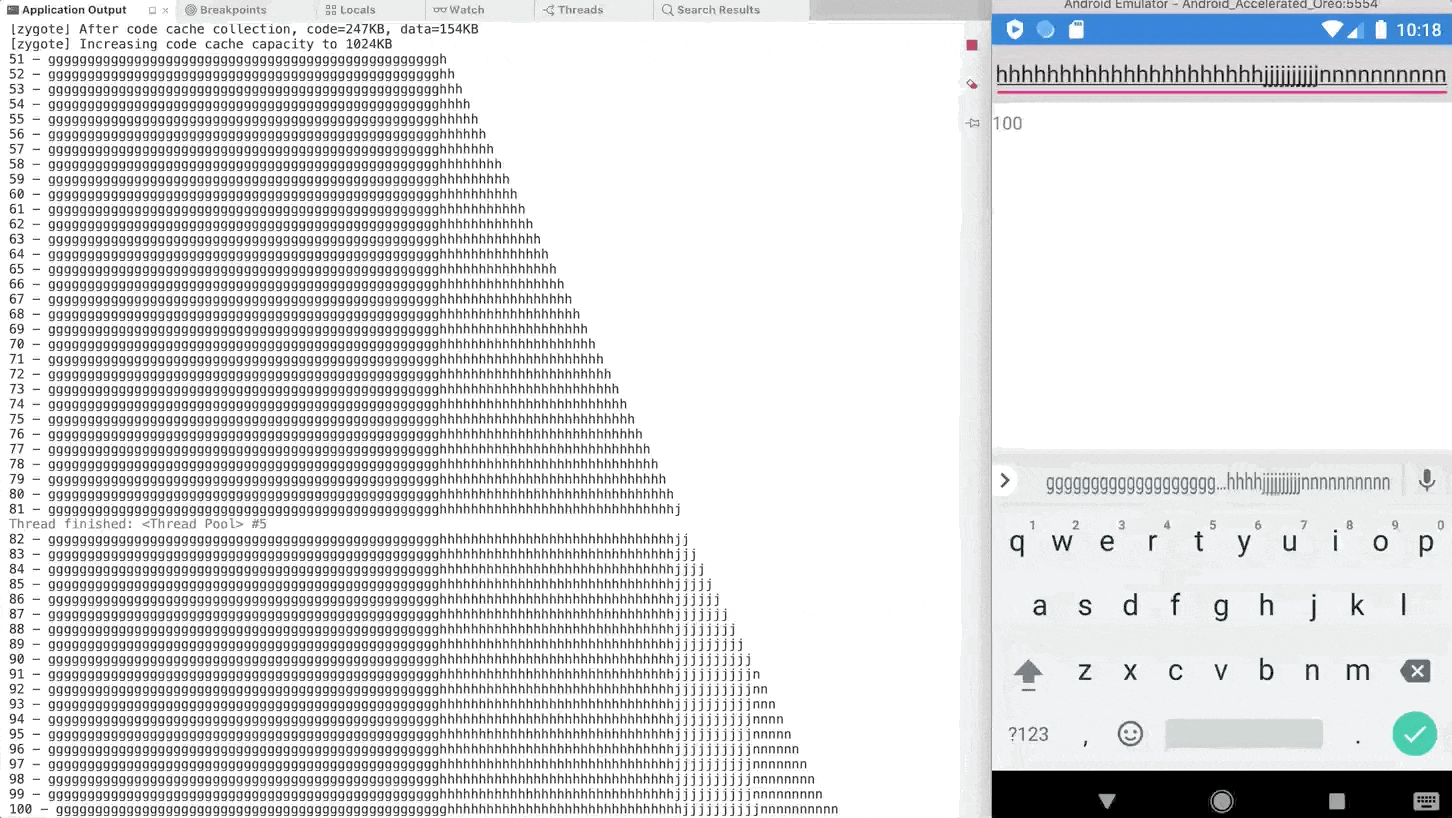Toggle the Shift key on the keyboard
Viewport: 1452px width, 818px height.
coord(1029,671)
